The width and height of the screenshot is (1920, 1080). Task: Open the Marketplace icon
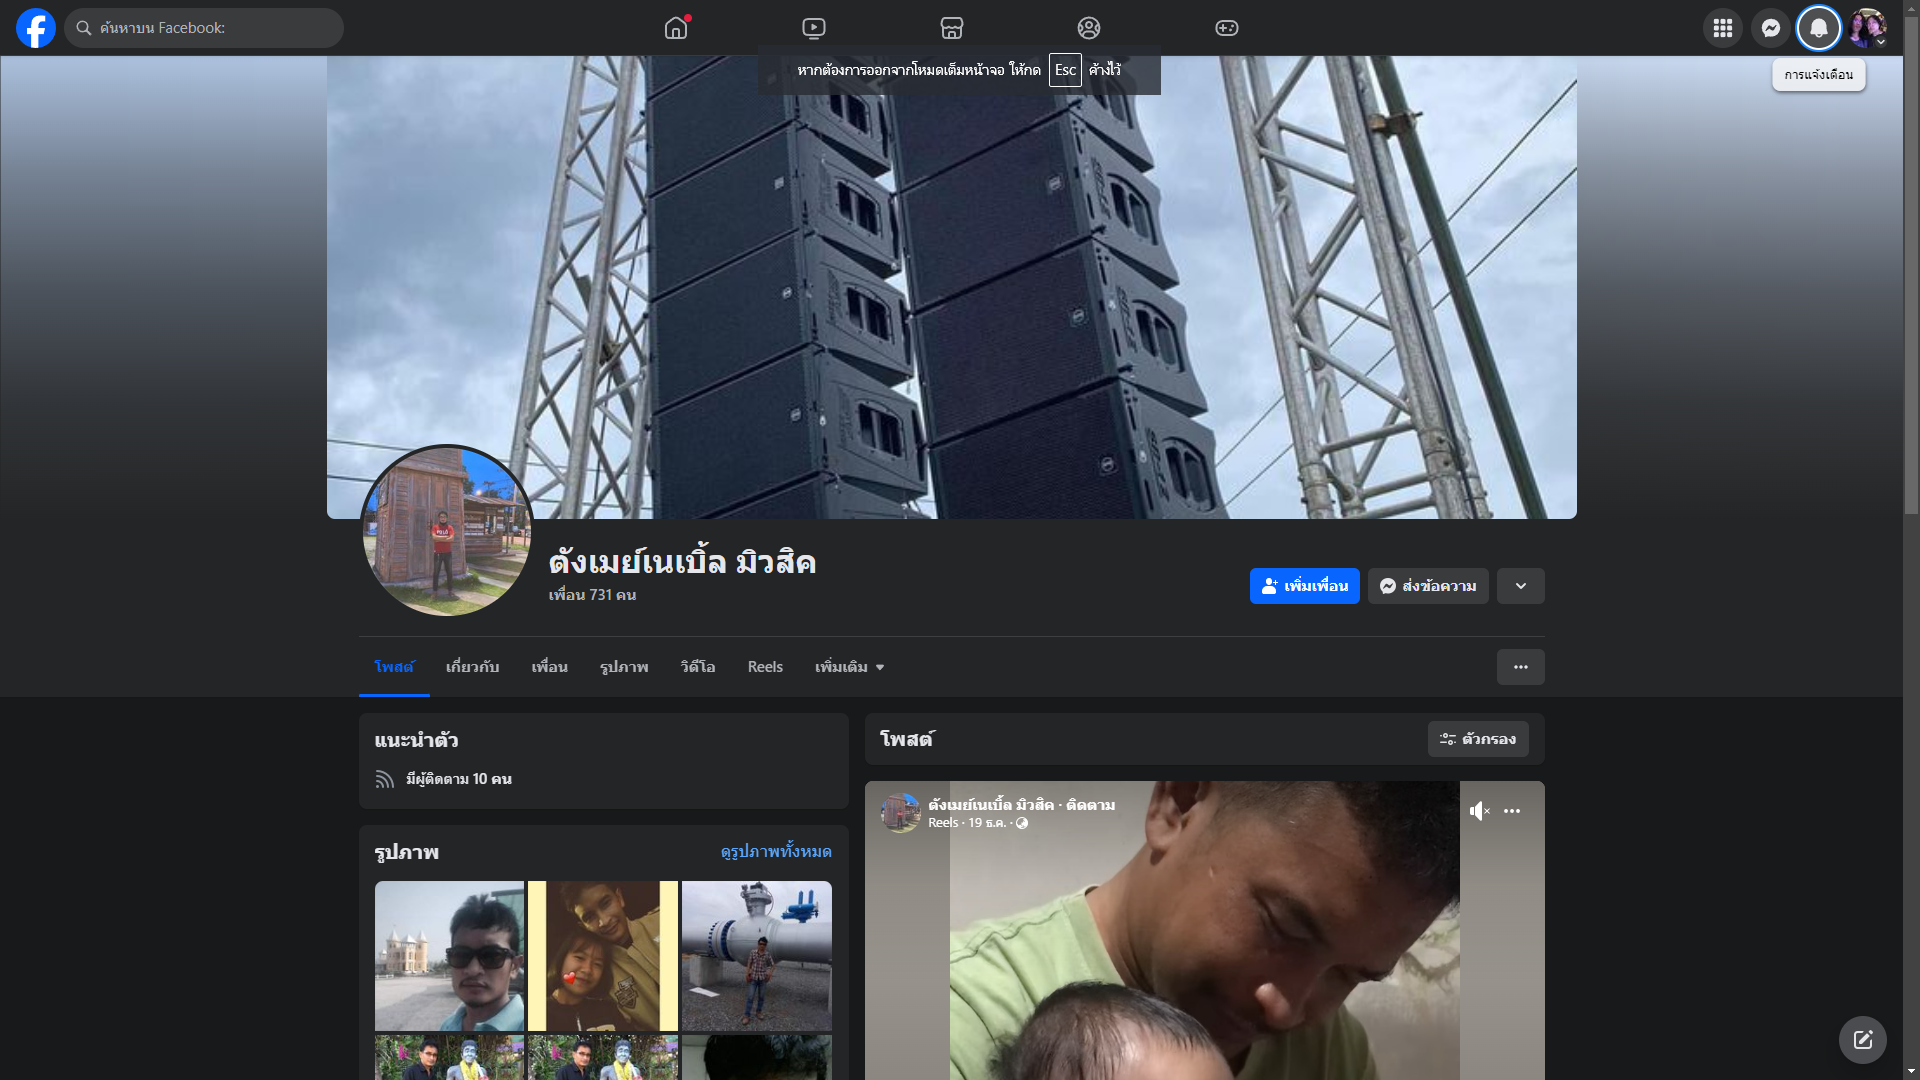point(951,28)
